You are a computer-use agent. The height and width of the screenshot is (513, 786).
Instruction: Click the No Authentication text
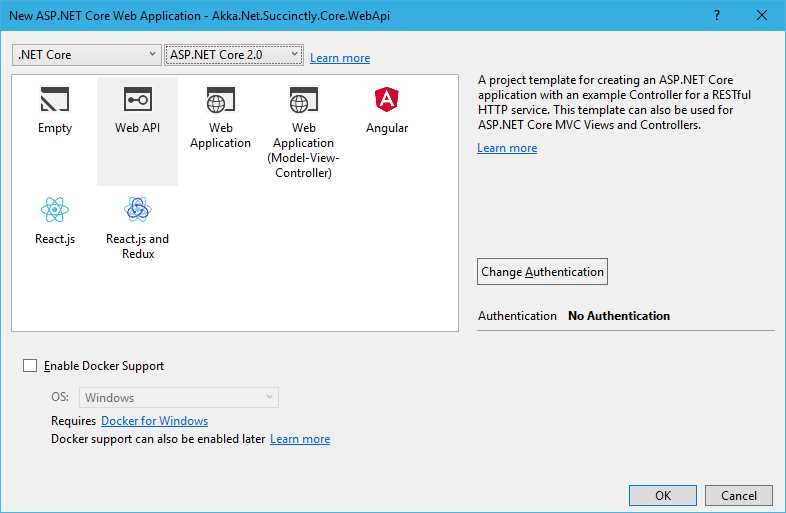pos(619,315)
